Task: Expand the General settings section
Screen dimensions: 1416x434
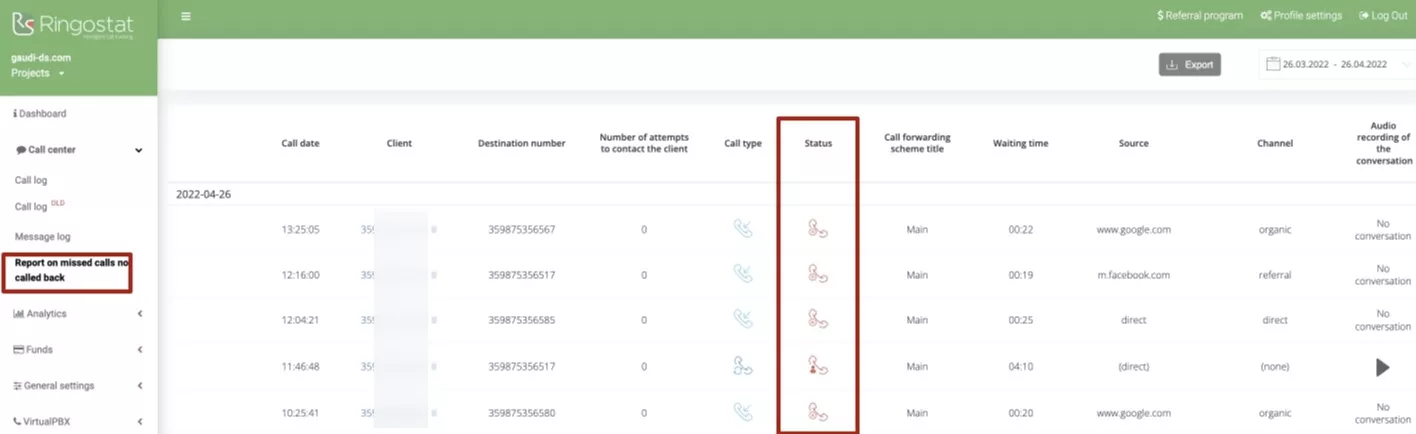Action: tap(78, 386)
